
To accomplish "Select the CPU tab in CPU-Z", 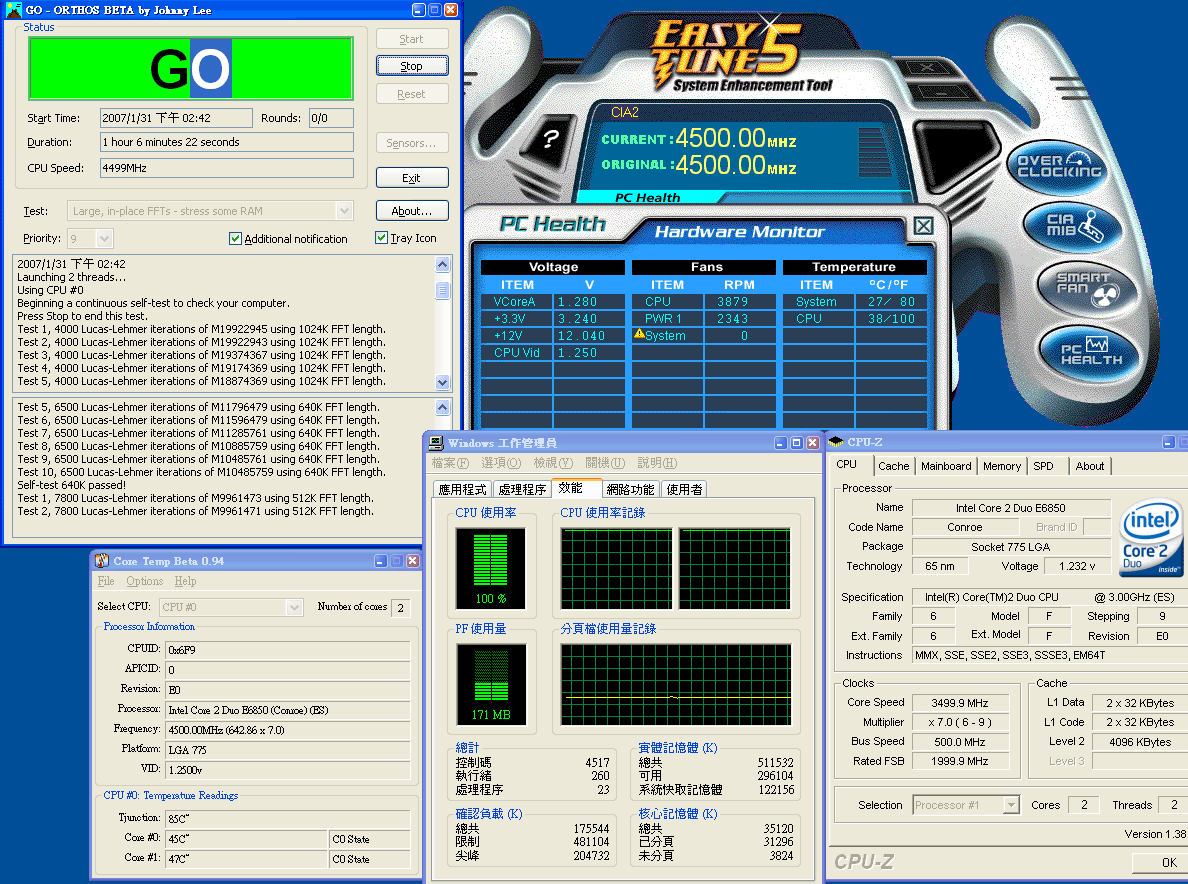I will click(x=846, y=464).
